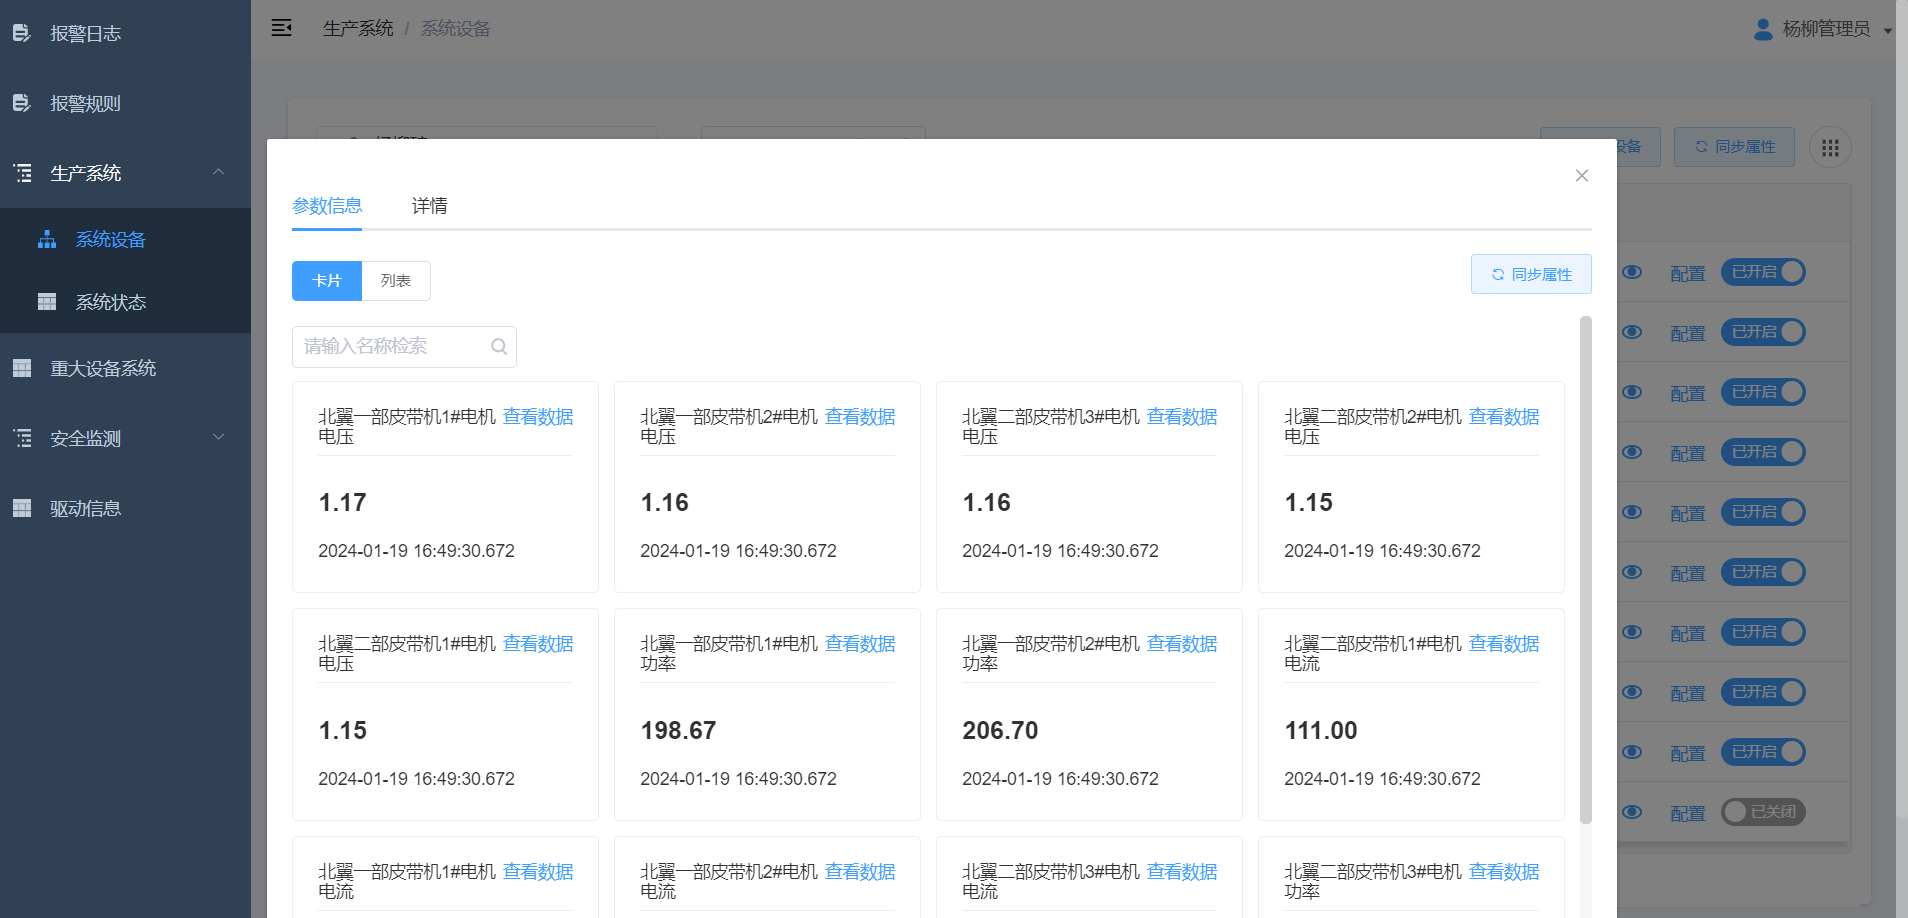
Task: Select 系统设备 in the sidebar
Action: 125,240
